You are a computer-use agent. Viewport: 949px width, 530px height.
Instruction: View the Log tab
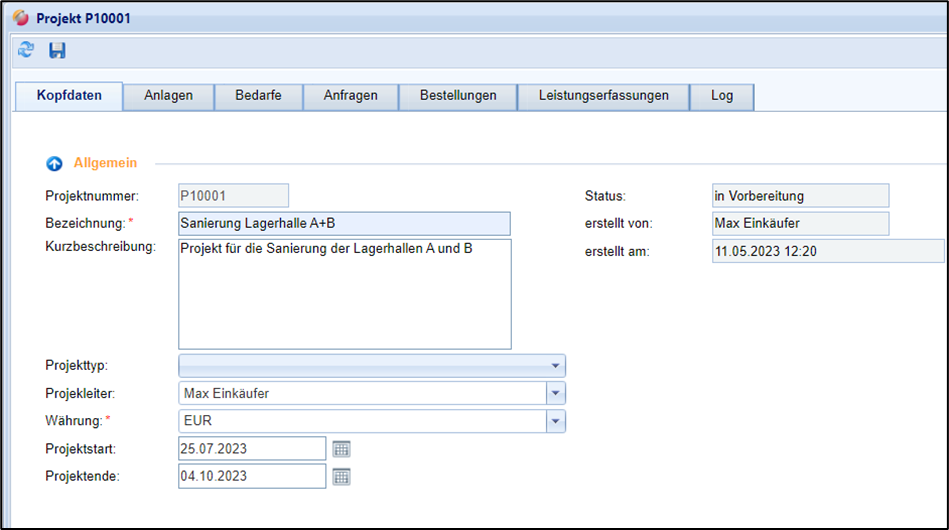pos(722,96)
